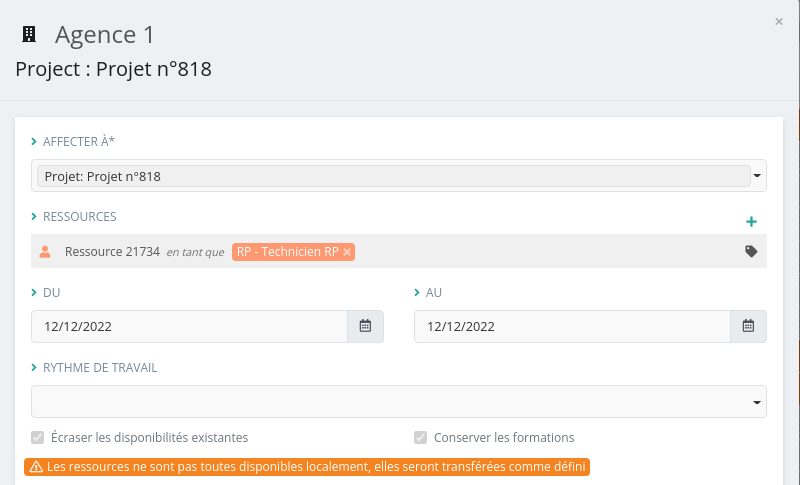Open the calendar picker for the DU date
Screen dimensions: 800x485
[x=365, y=326]
